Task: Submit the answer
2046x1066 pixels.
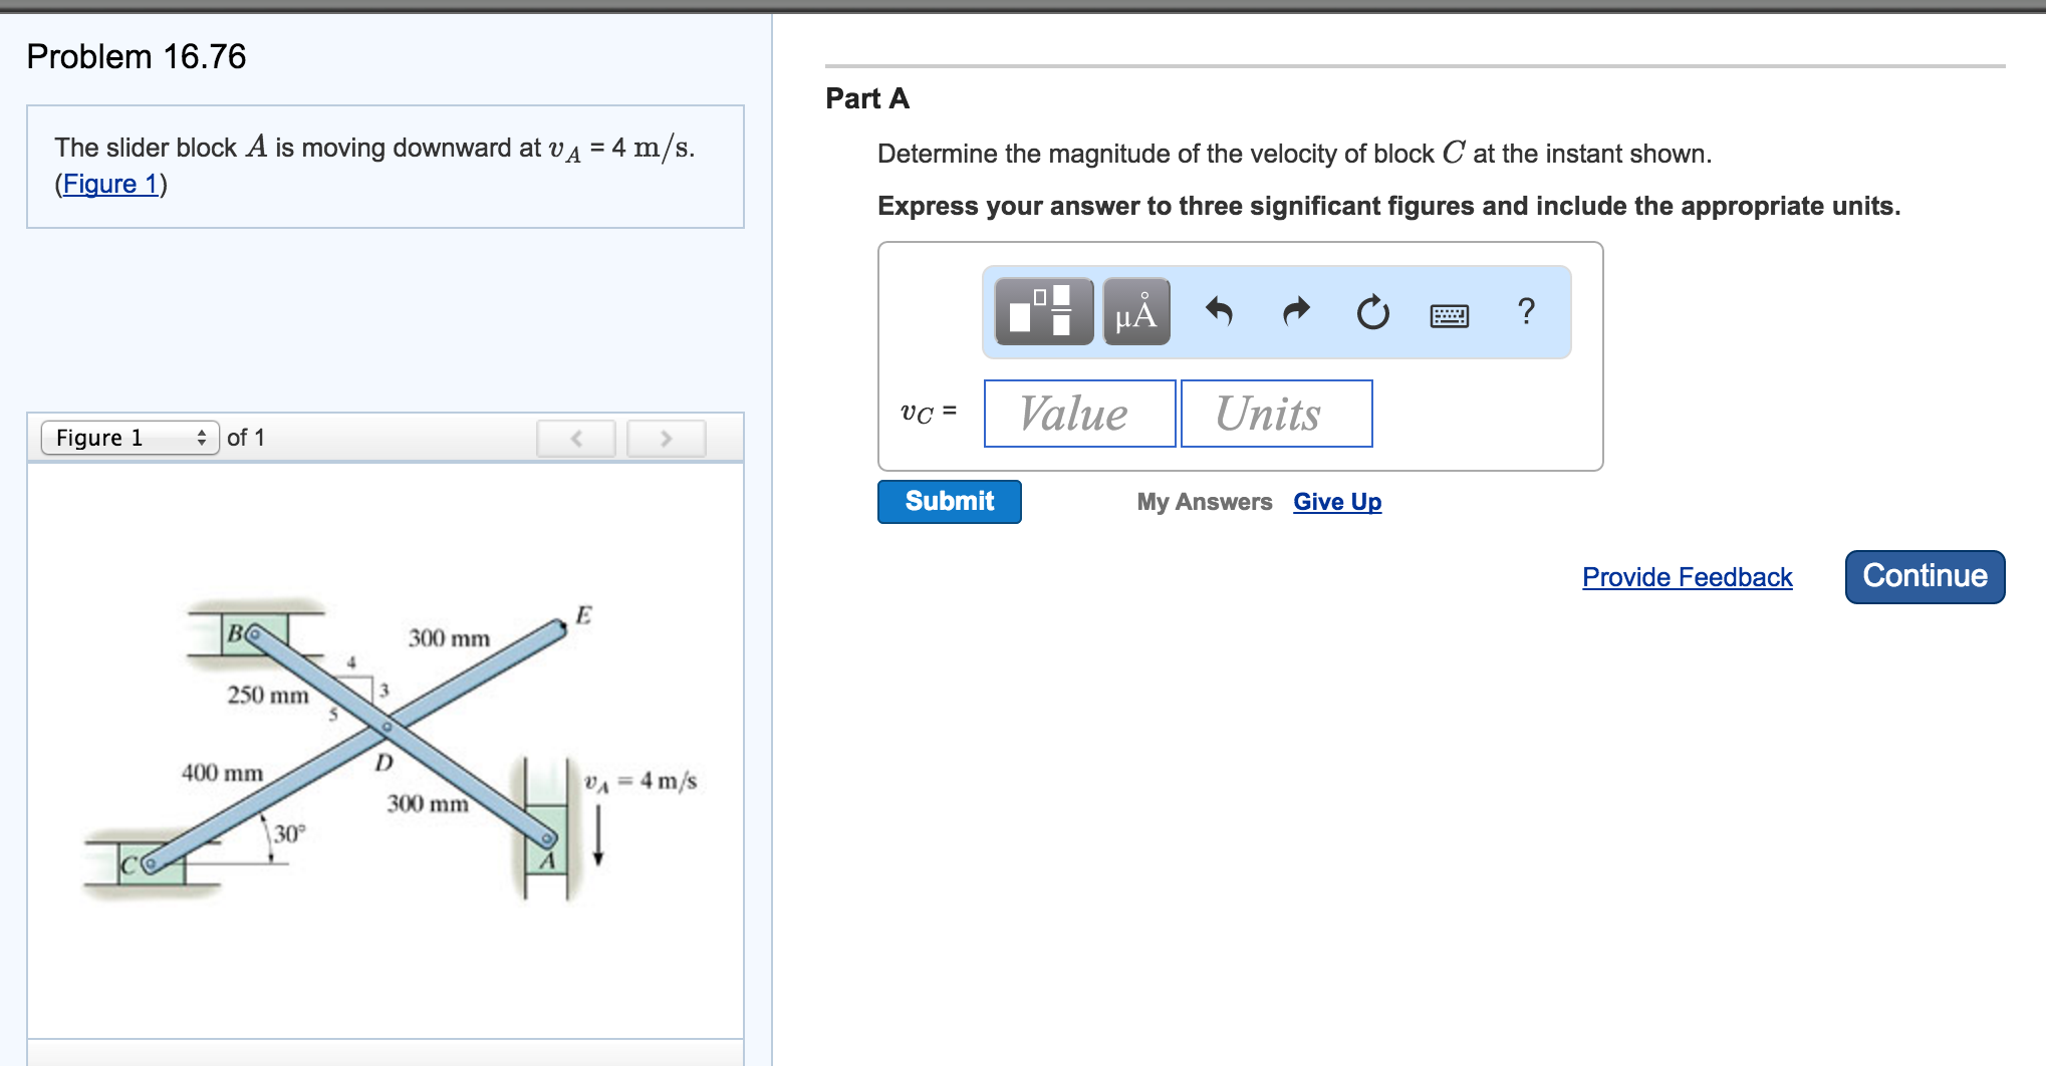Action: click(948, 501)
